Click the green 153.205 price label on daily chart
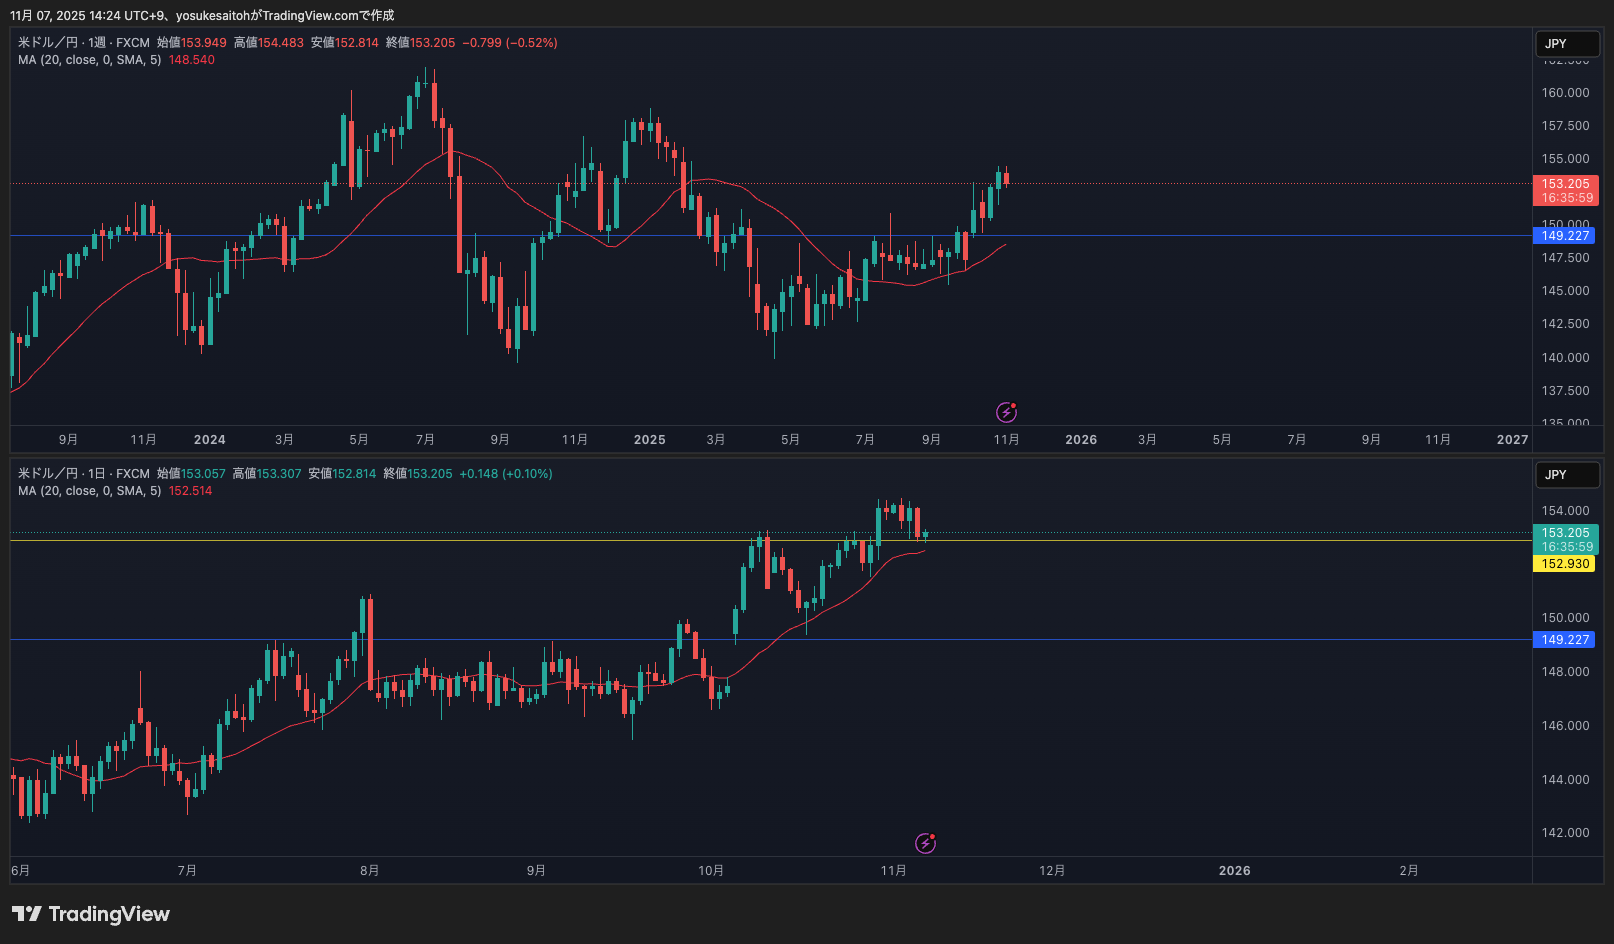The image size is (1614, 944). click(x=1565, y=539)
